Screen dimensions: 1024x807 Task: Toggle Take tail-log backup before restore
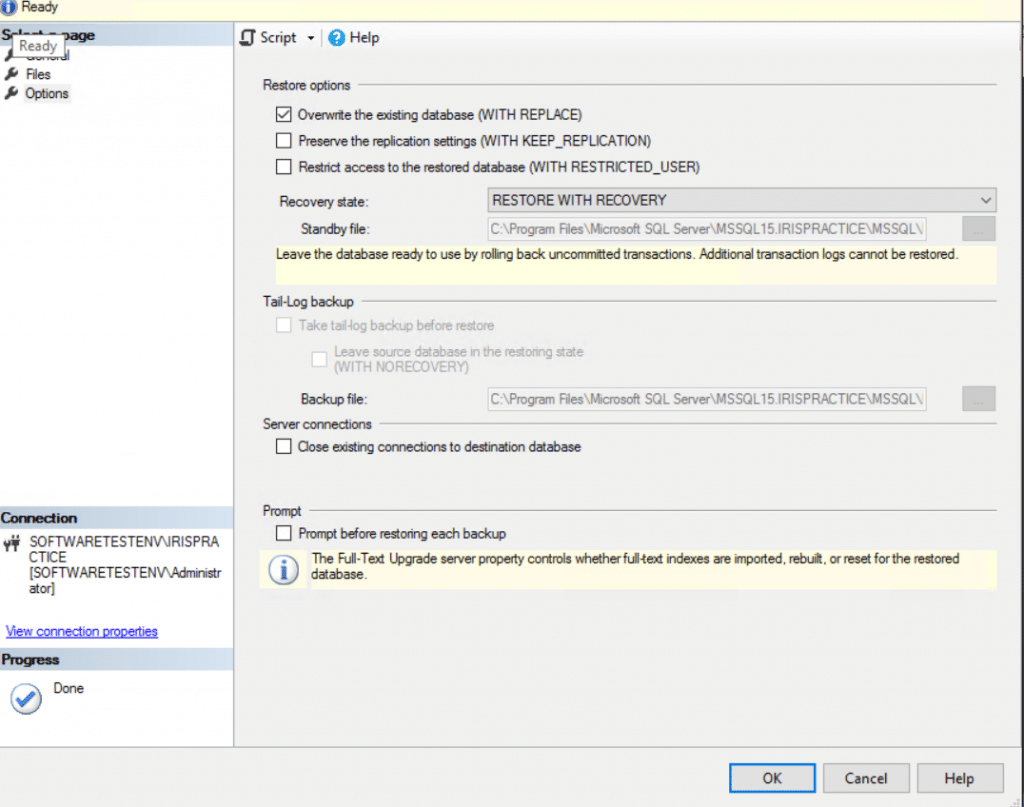click(283, 325)
